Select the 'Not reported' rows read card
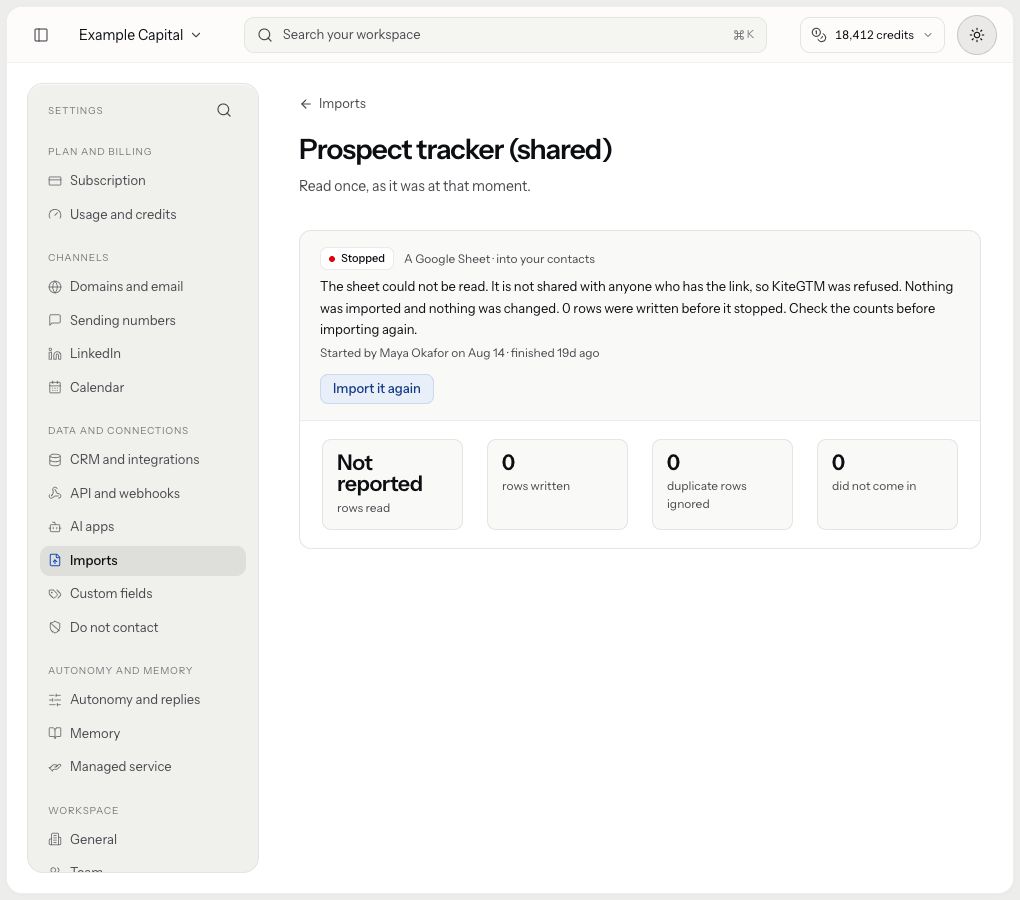Image resolution: width=1020 pixels, height=900 pixels. tap(392, 484)
